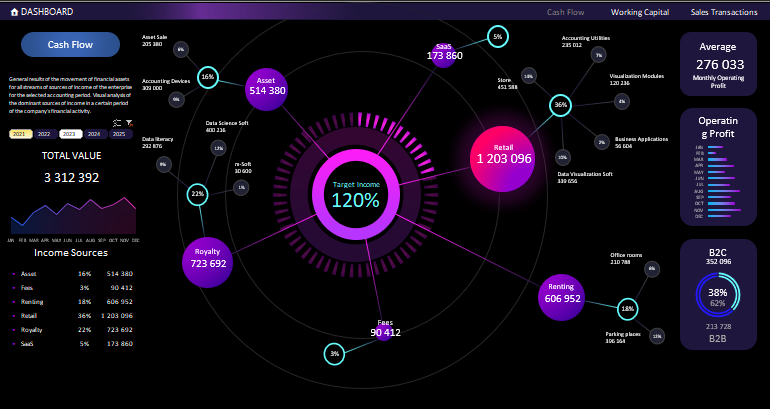Viewport: 770px width, 409px height.
Task: Toggle the 2021 year slicer
Action: click(x=20, y=133)
